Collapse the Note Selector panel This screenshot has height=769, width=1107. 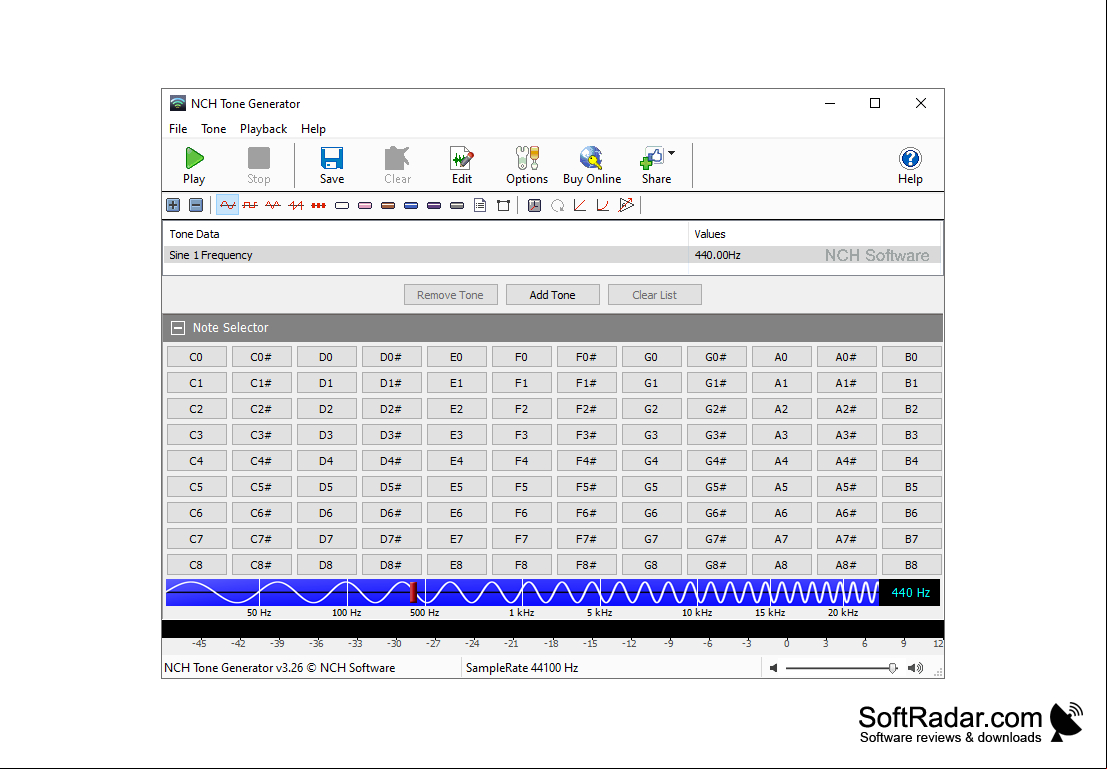(178, 328)
